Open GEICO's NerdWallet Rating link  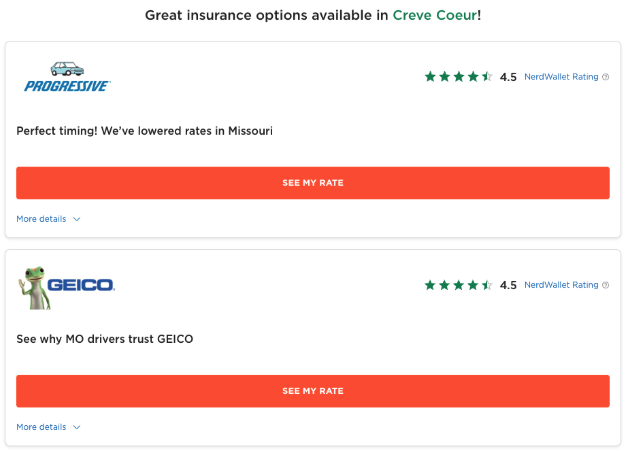pos(561,285)
